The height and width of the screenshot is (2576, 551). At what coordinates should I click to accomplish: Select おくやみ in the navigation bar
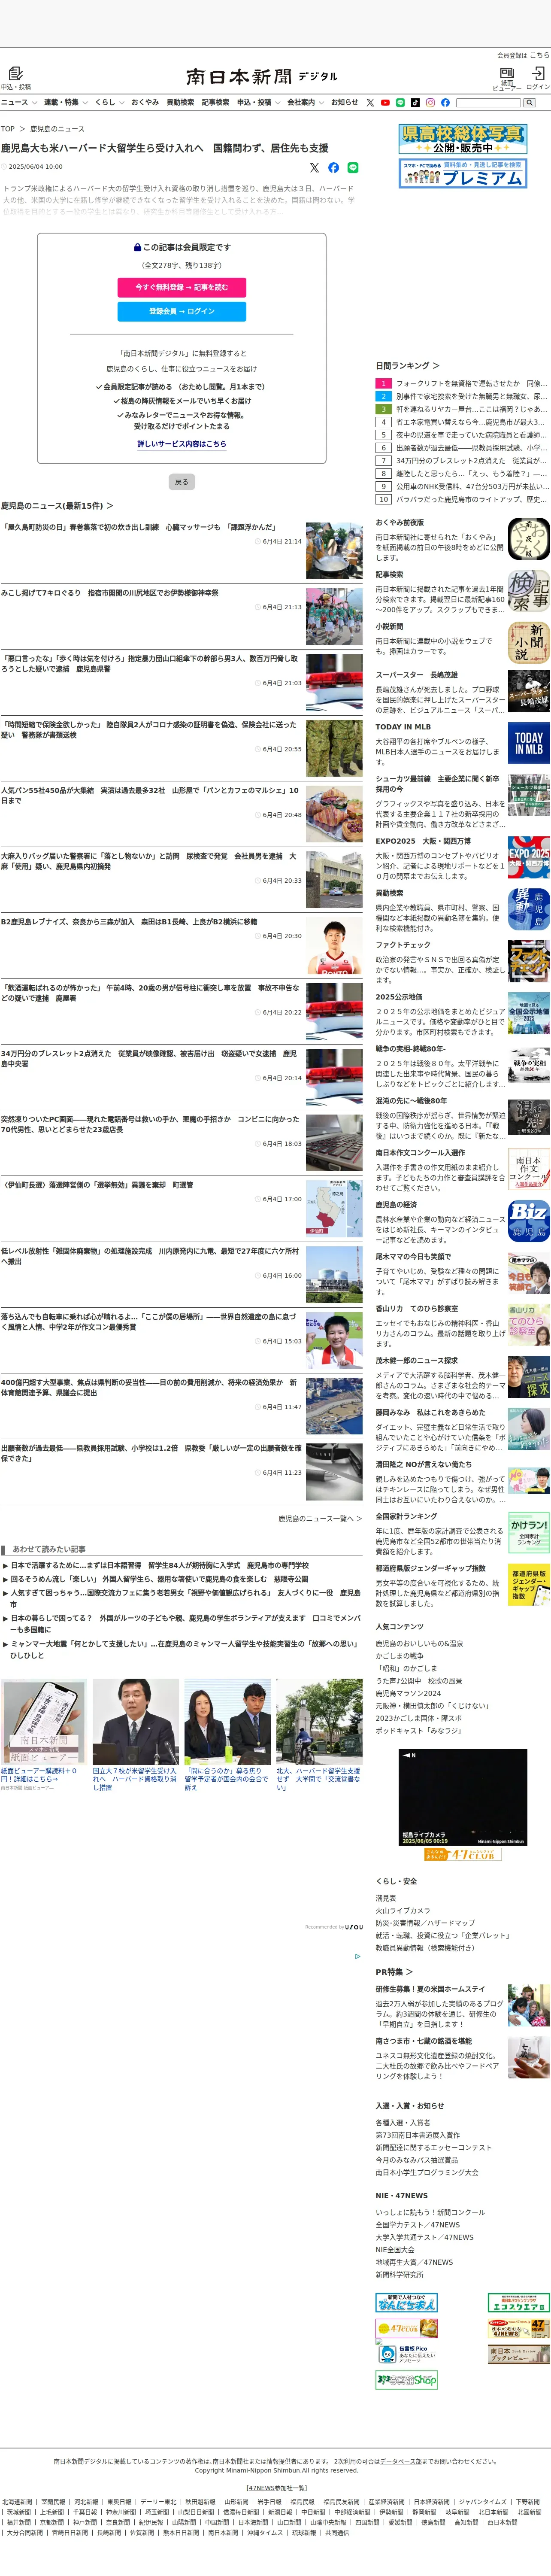(145, 102)
